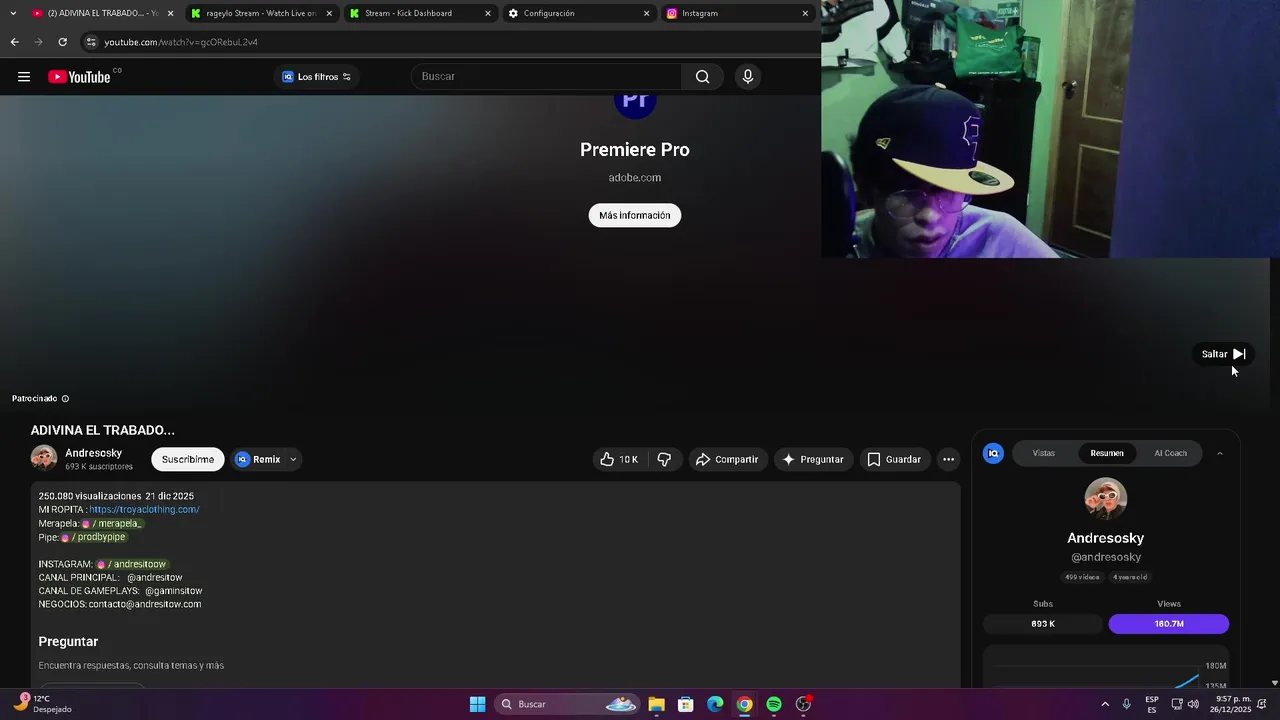Click the Windows taskbar Buscar search box
Screen dimensions: 1280x720
(566, 704)
